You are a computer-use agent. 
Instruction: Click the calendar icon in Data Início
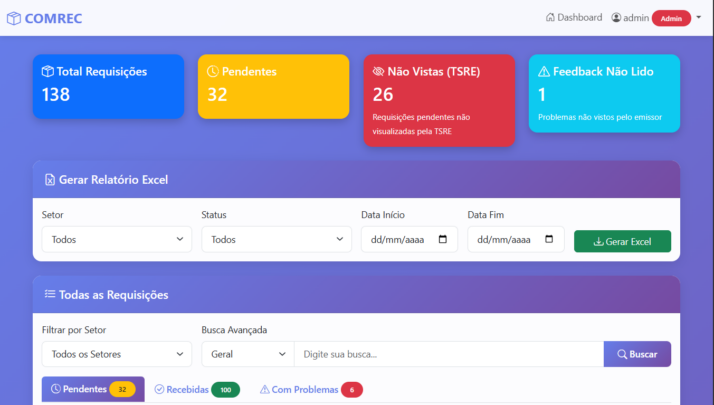pyautogui.click(x=442, y=240)
